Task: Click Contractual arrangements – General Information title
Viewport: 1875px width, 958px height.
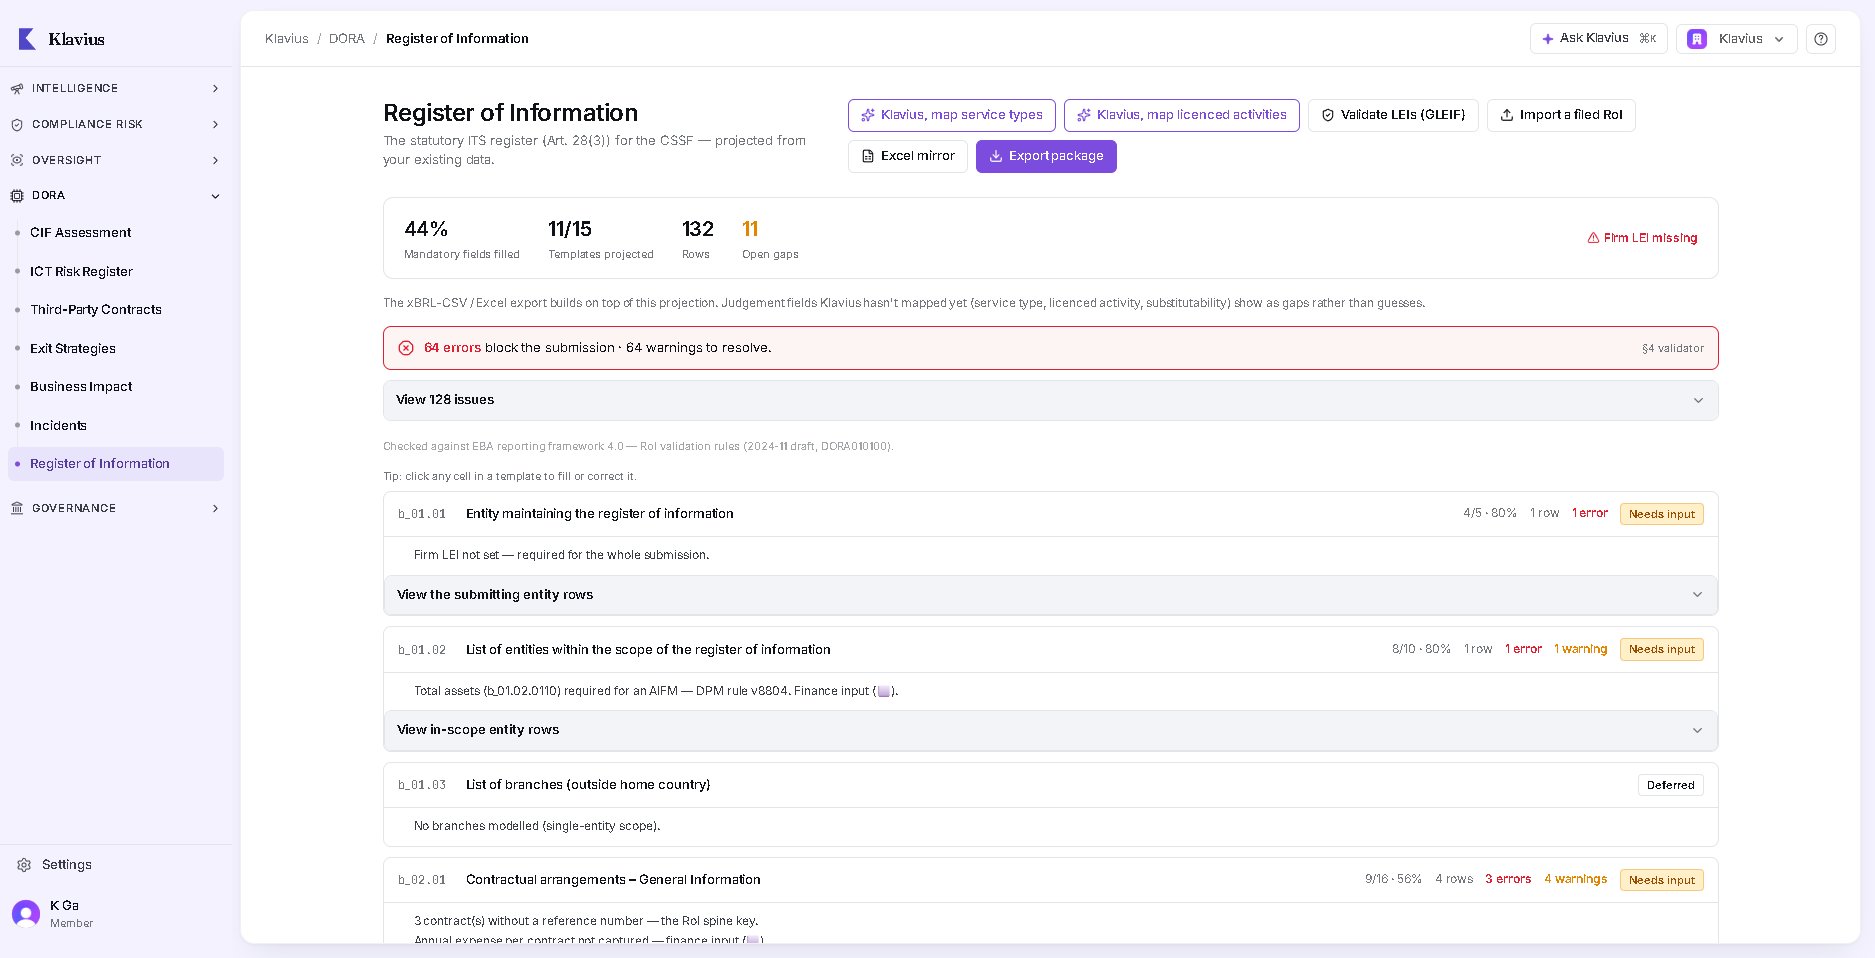Action: 613,880
